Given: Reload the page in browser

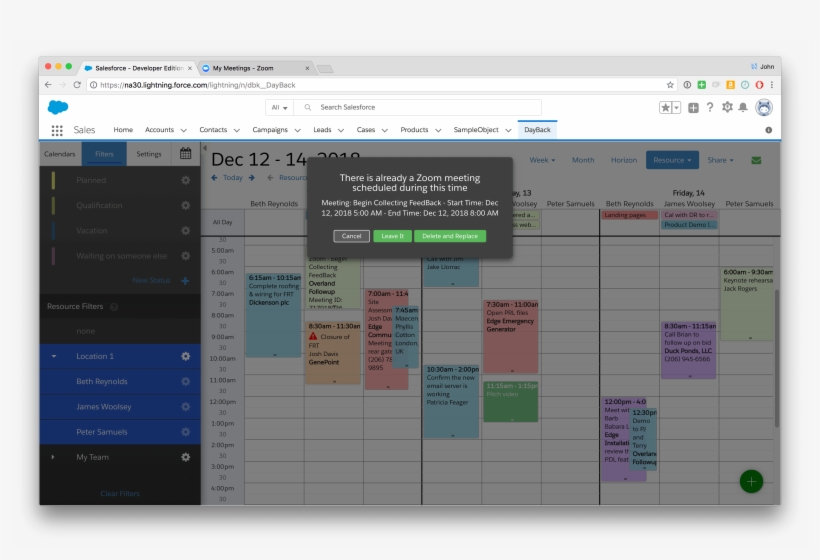Looking at the screenshot, I should 77,85.
